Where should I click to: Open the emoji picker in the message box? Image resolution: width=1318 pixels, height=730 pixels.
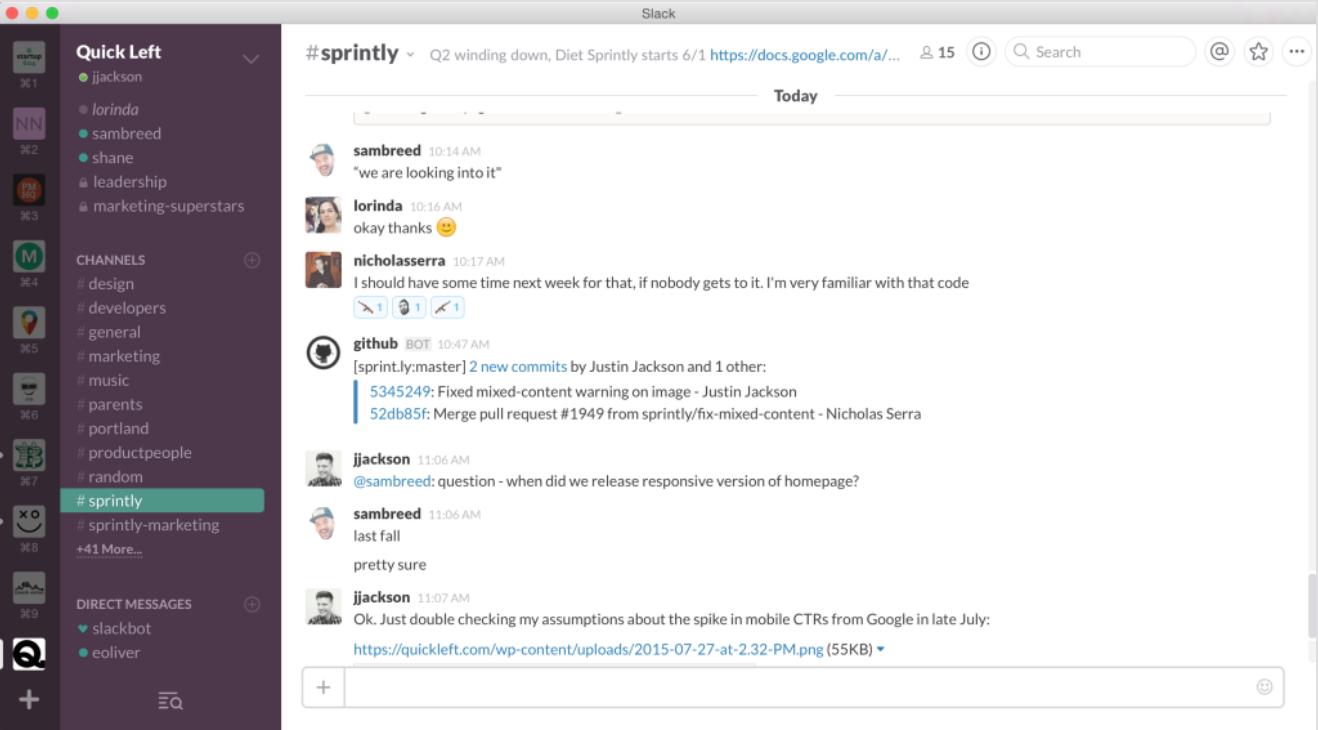[1264, 687]
